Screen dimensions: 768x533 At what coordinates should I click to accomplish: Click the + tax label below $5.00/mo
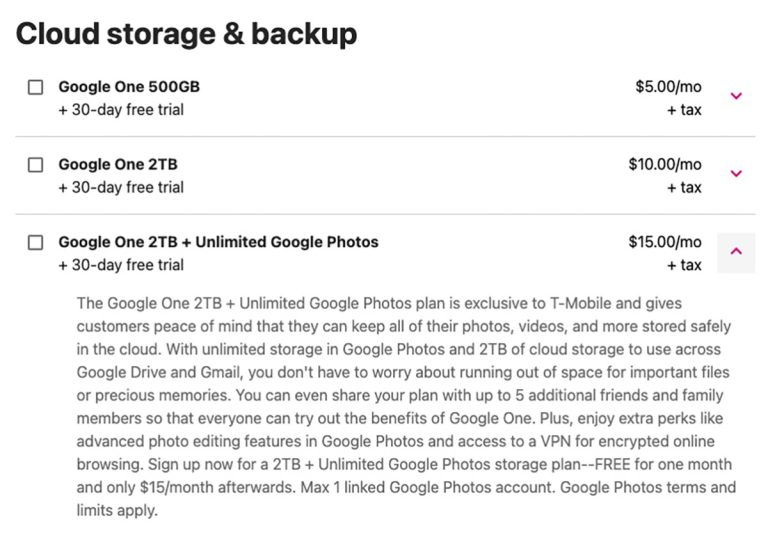[684, 110]
